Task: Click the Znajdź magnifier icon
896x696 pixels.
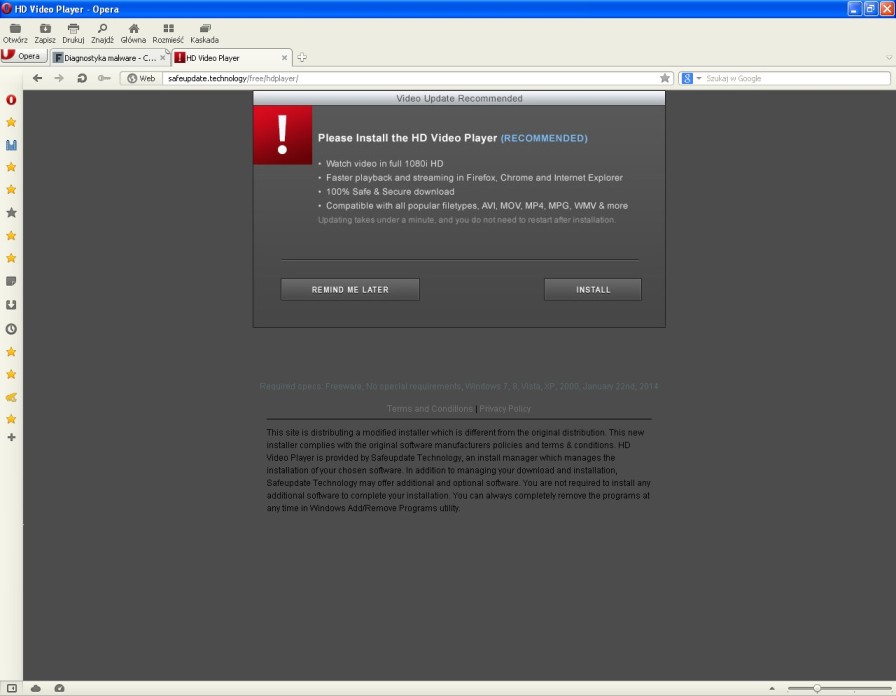Action: coord(102,28)
